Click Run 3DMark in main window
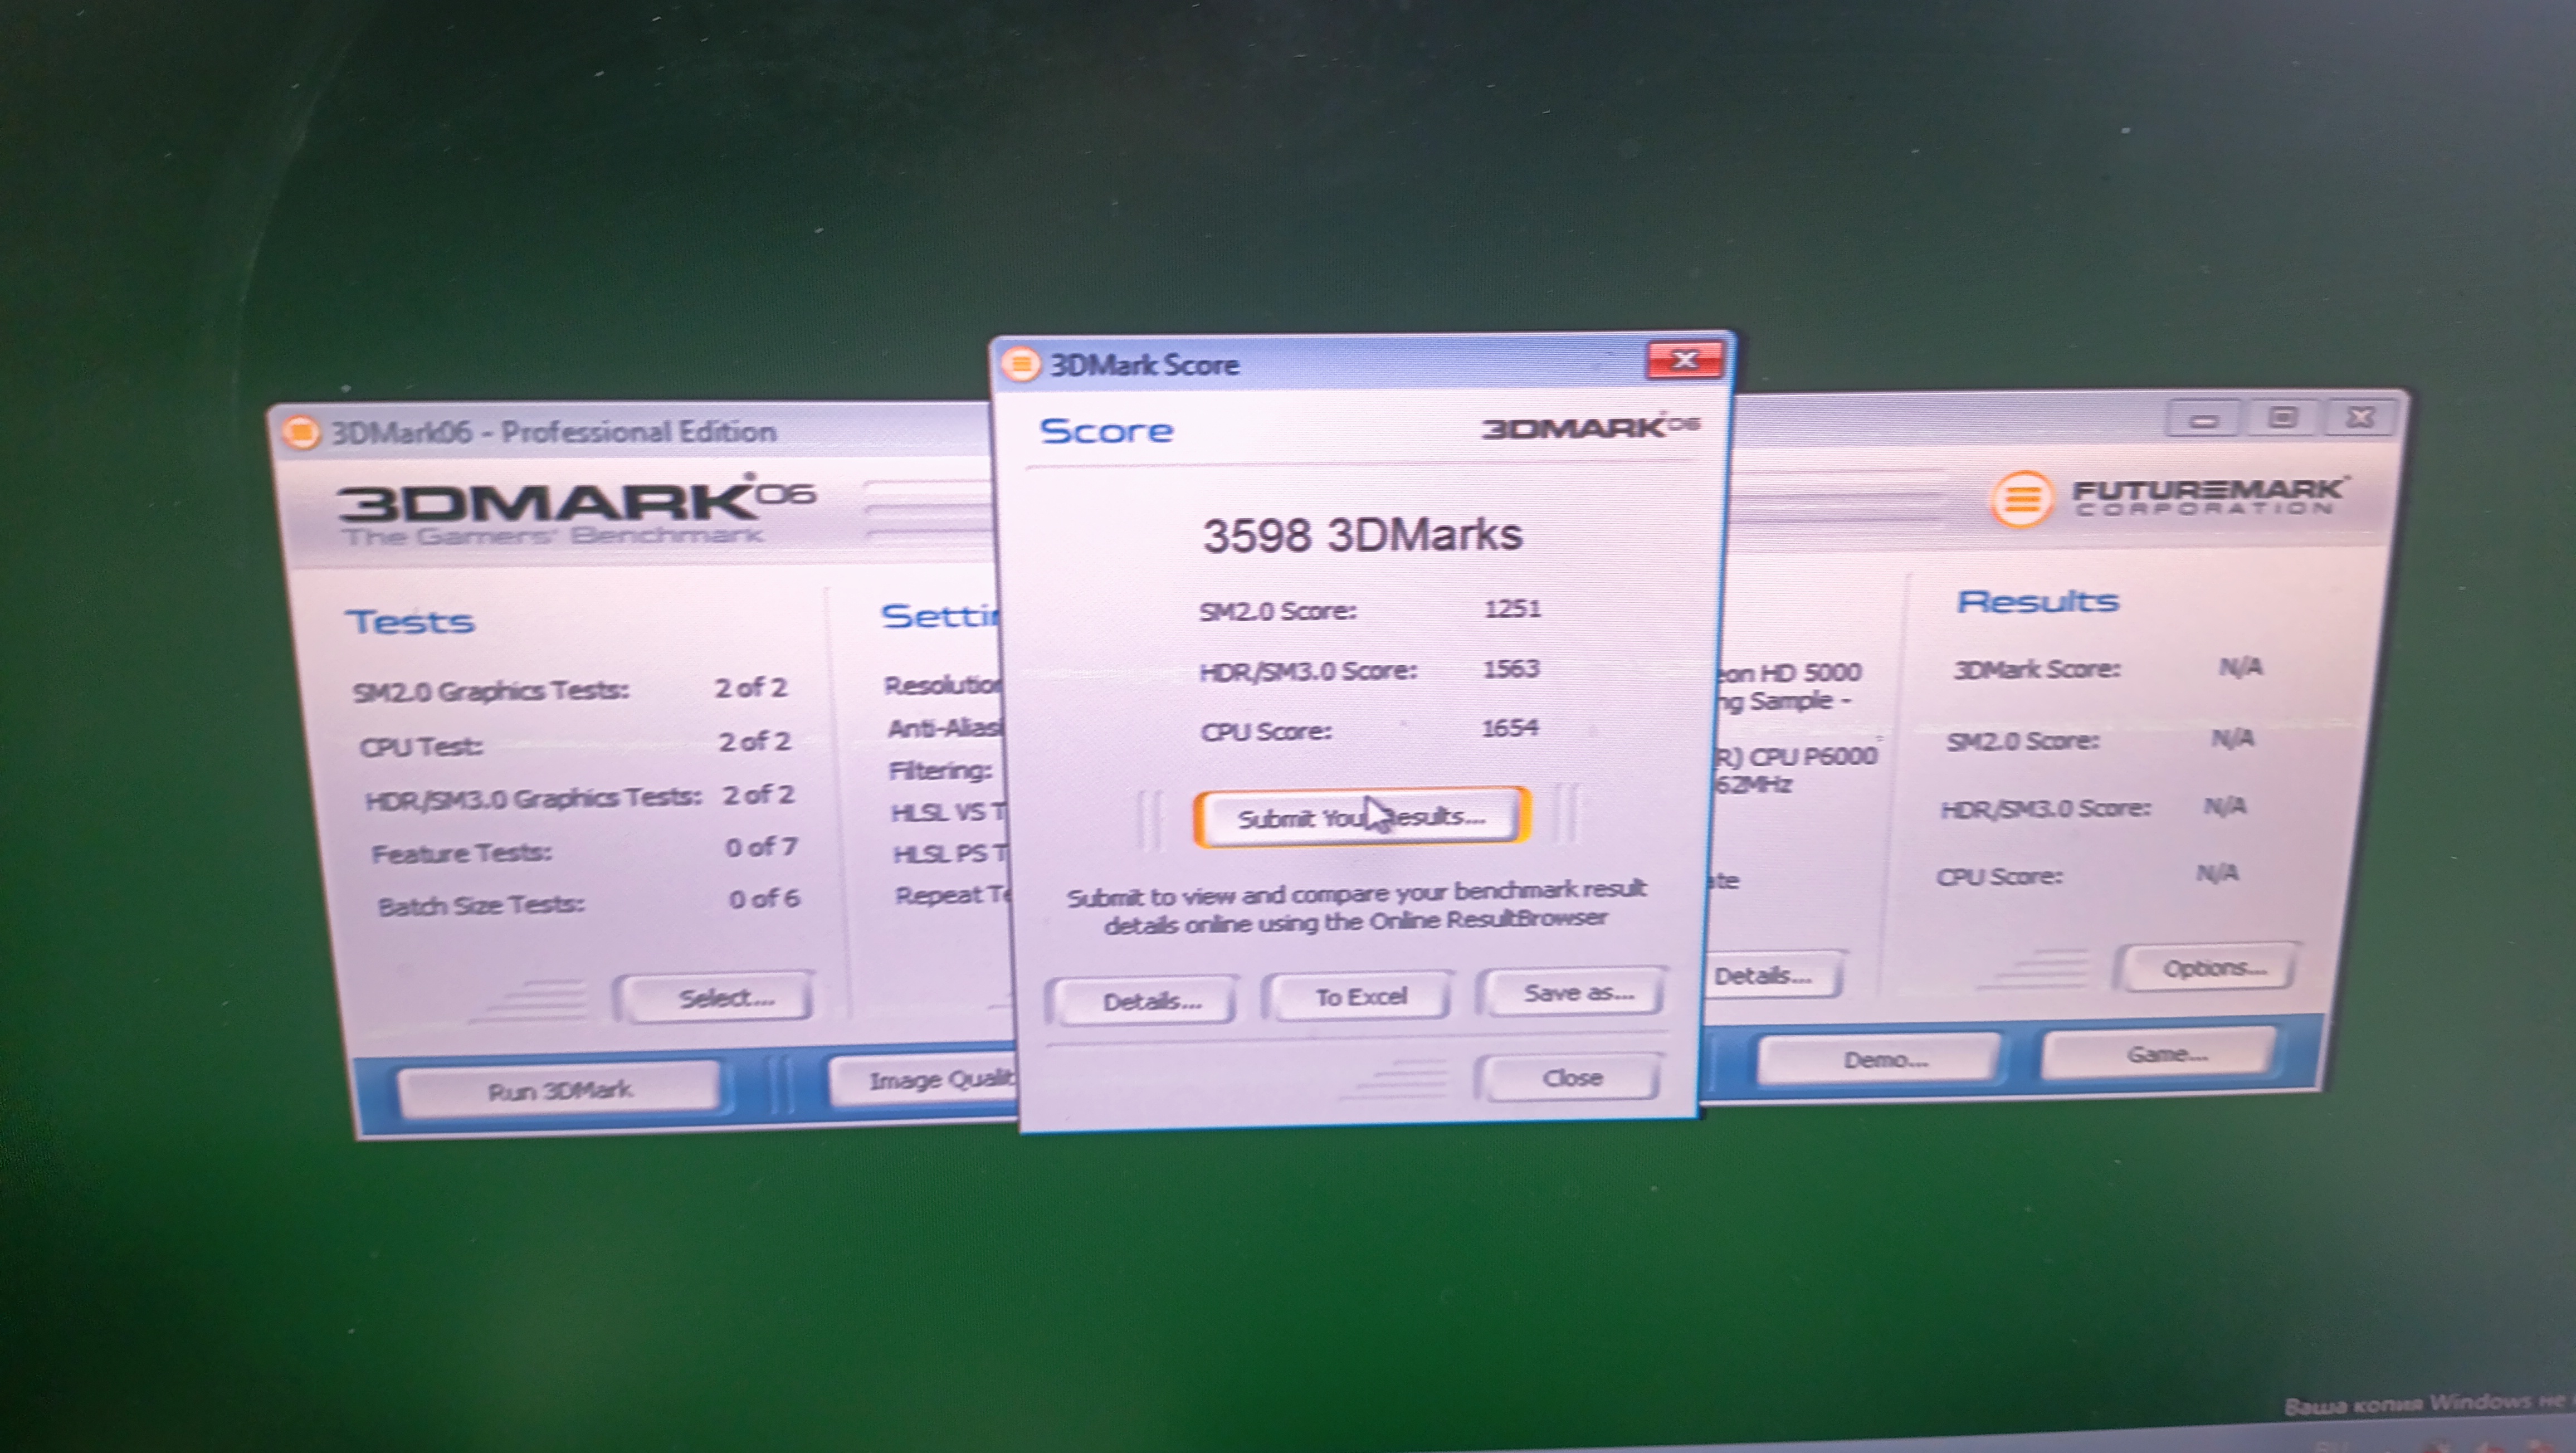 [559, 1089]
